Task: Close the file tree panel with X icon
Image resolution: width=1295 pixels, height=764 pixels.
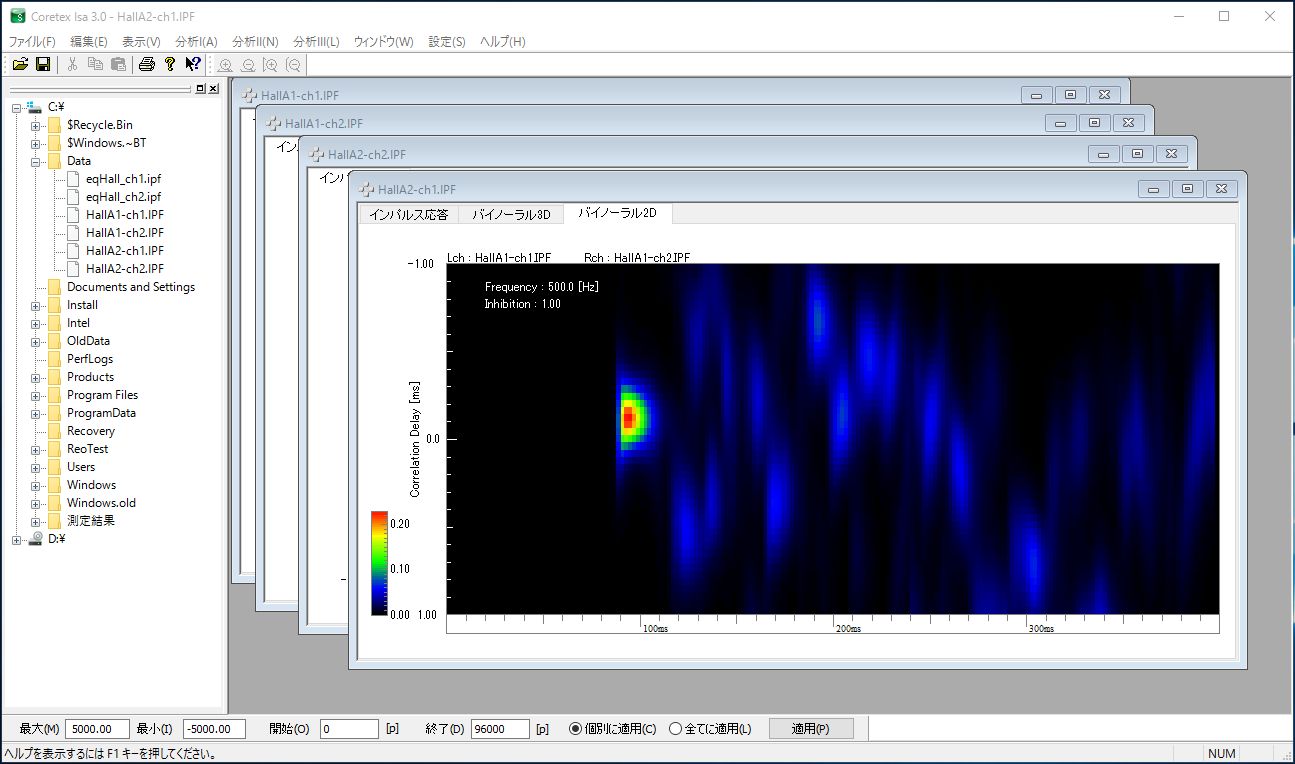Action: click(213, 89)
